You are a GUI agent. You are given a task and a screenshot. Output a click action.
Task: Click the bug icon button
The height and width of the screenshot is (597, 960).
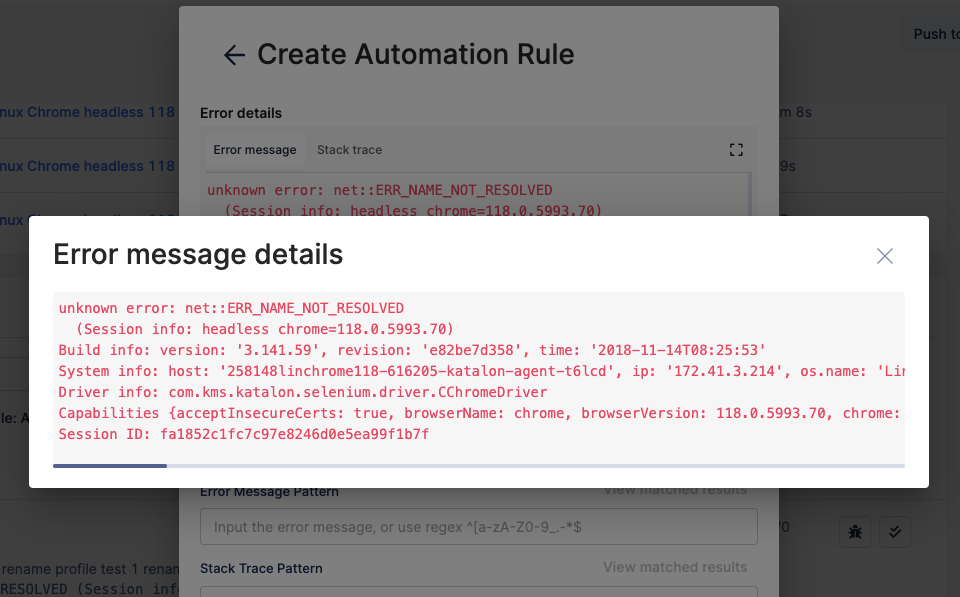854,533
